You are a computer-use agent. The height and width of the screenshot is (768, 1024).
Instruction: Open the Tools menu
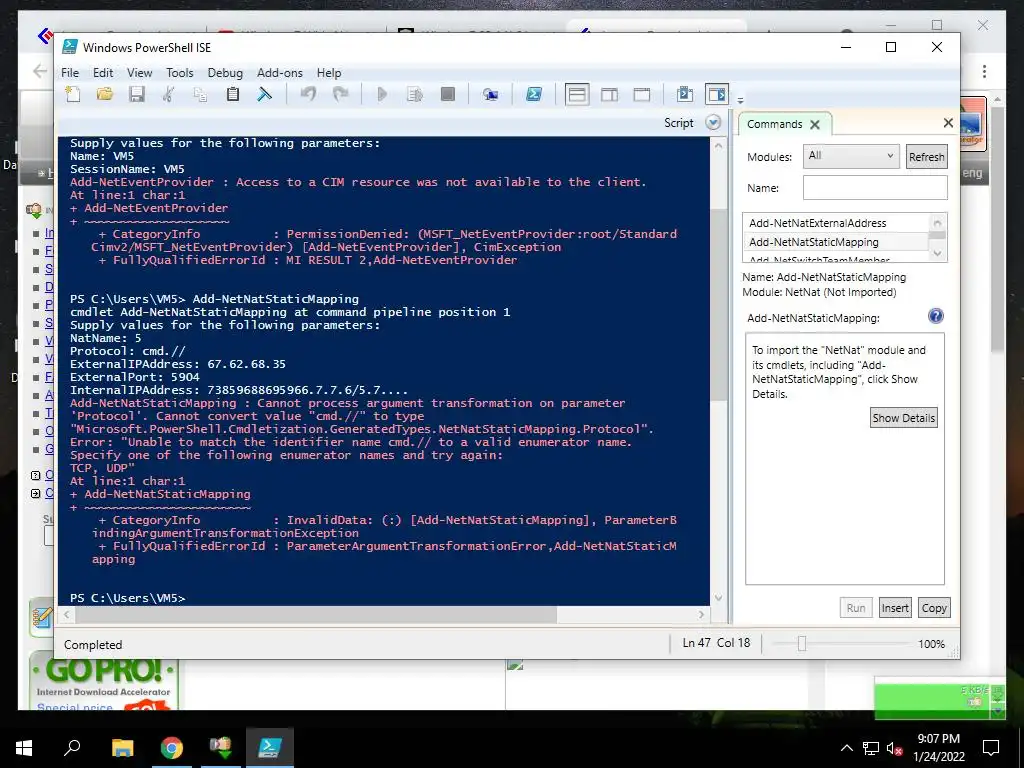click(x=180, y=72)
